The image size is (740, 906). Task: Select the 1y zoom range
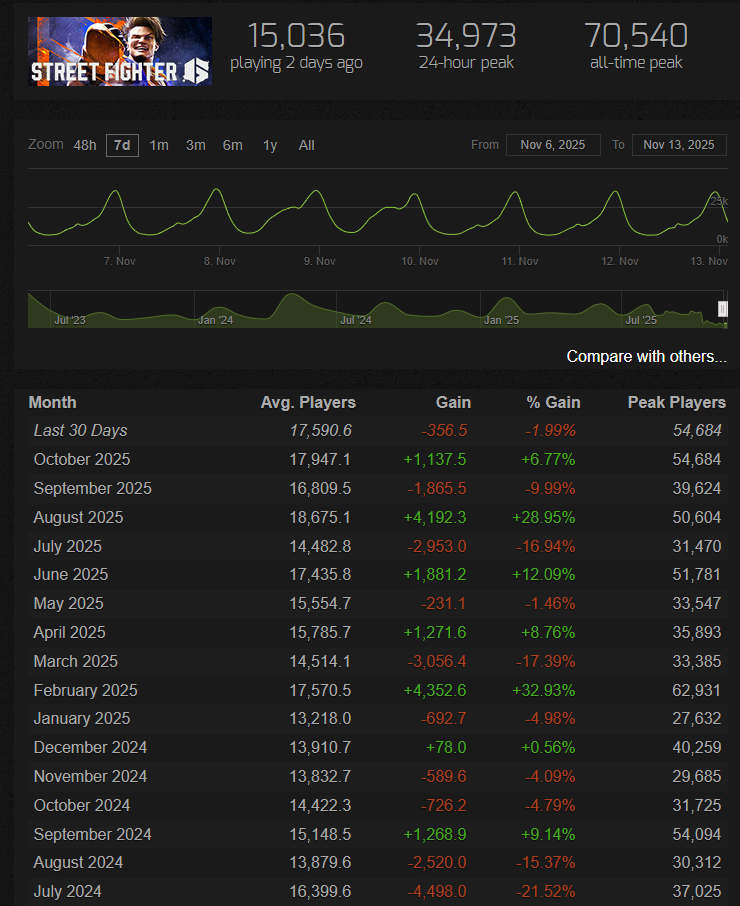(270, 145)
